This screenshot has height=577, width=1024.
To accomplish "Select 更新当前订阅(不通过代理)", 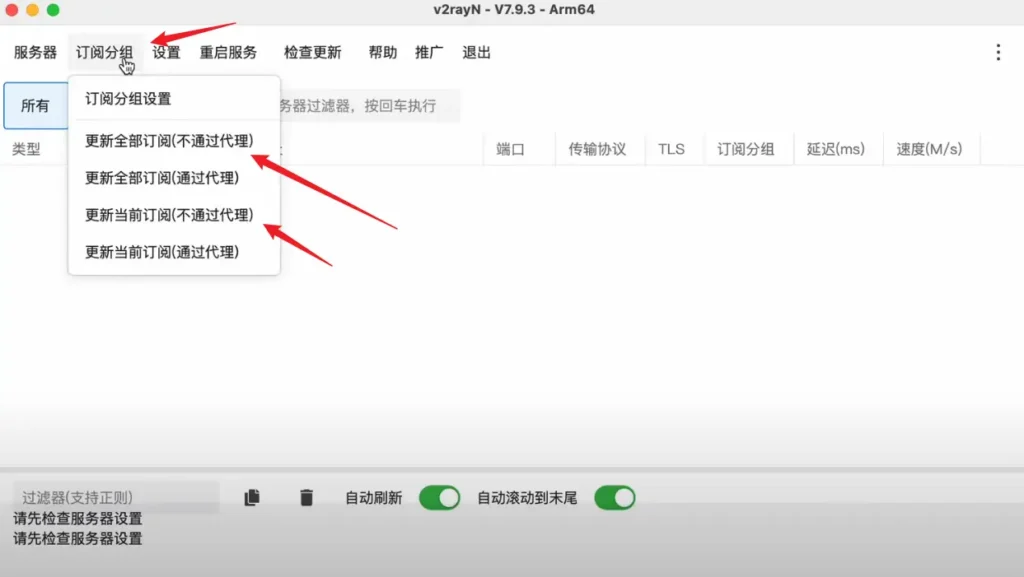I will [x=168, y=215].
